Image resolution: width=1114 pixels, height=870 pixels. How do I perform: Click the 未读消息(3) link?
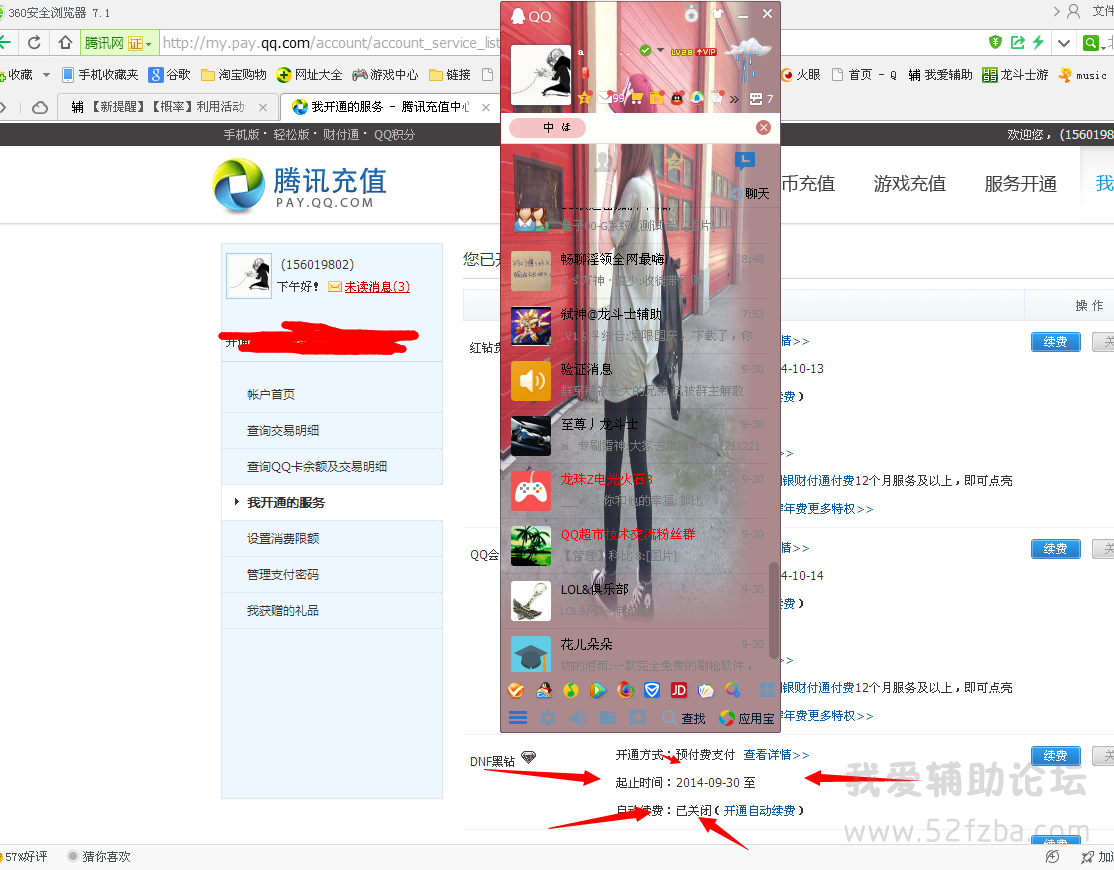[377, 287]
